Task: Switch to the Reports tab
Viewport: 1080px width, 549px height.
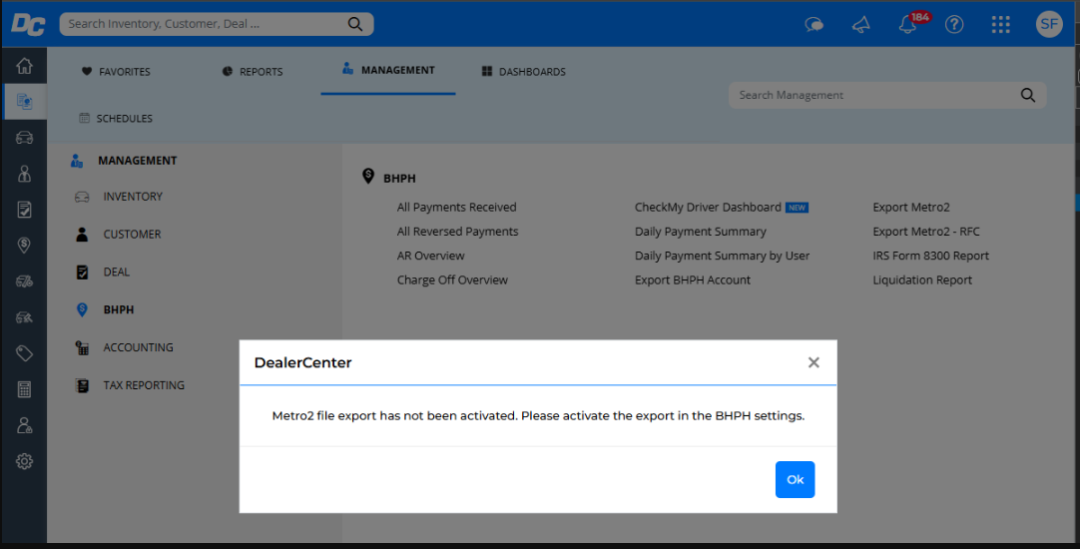Action: 252,72
